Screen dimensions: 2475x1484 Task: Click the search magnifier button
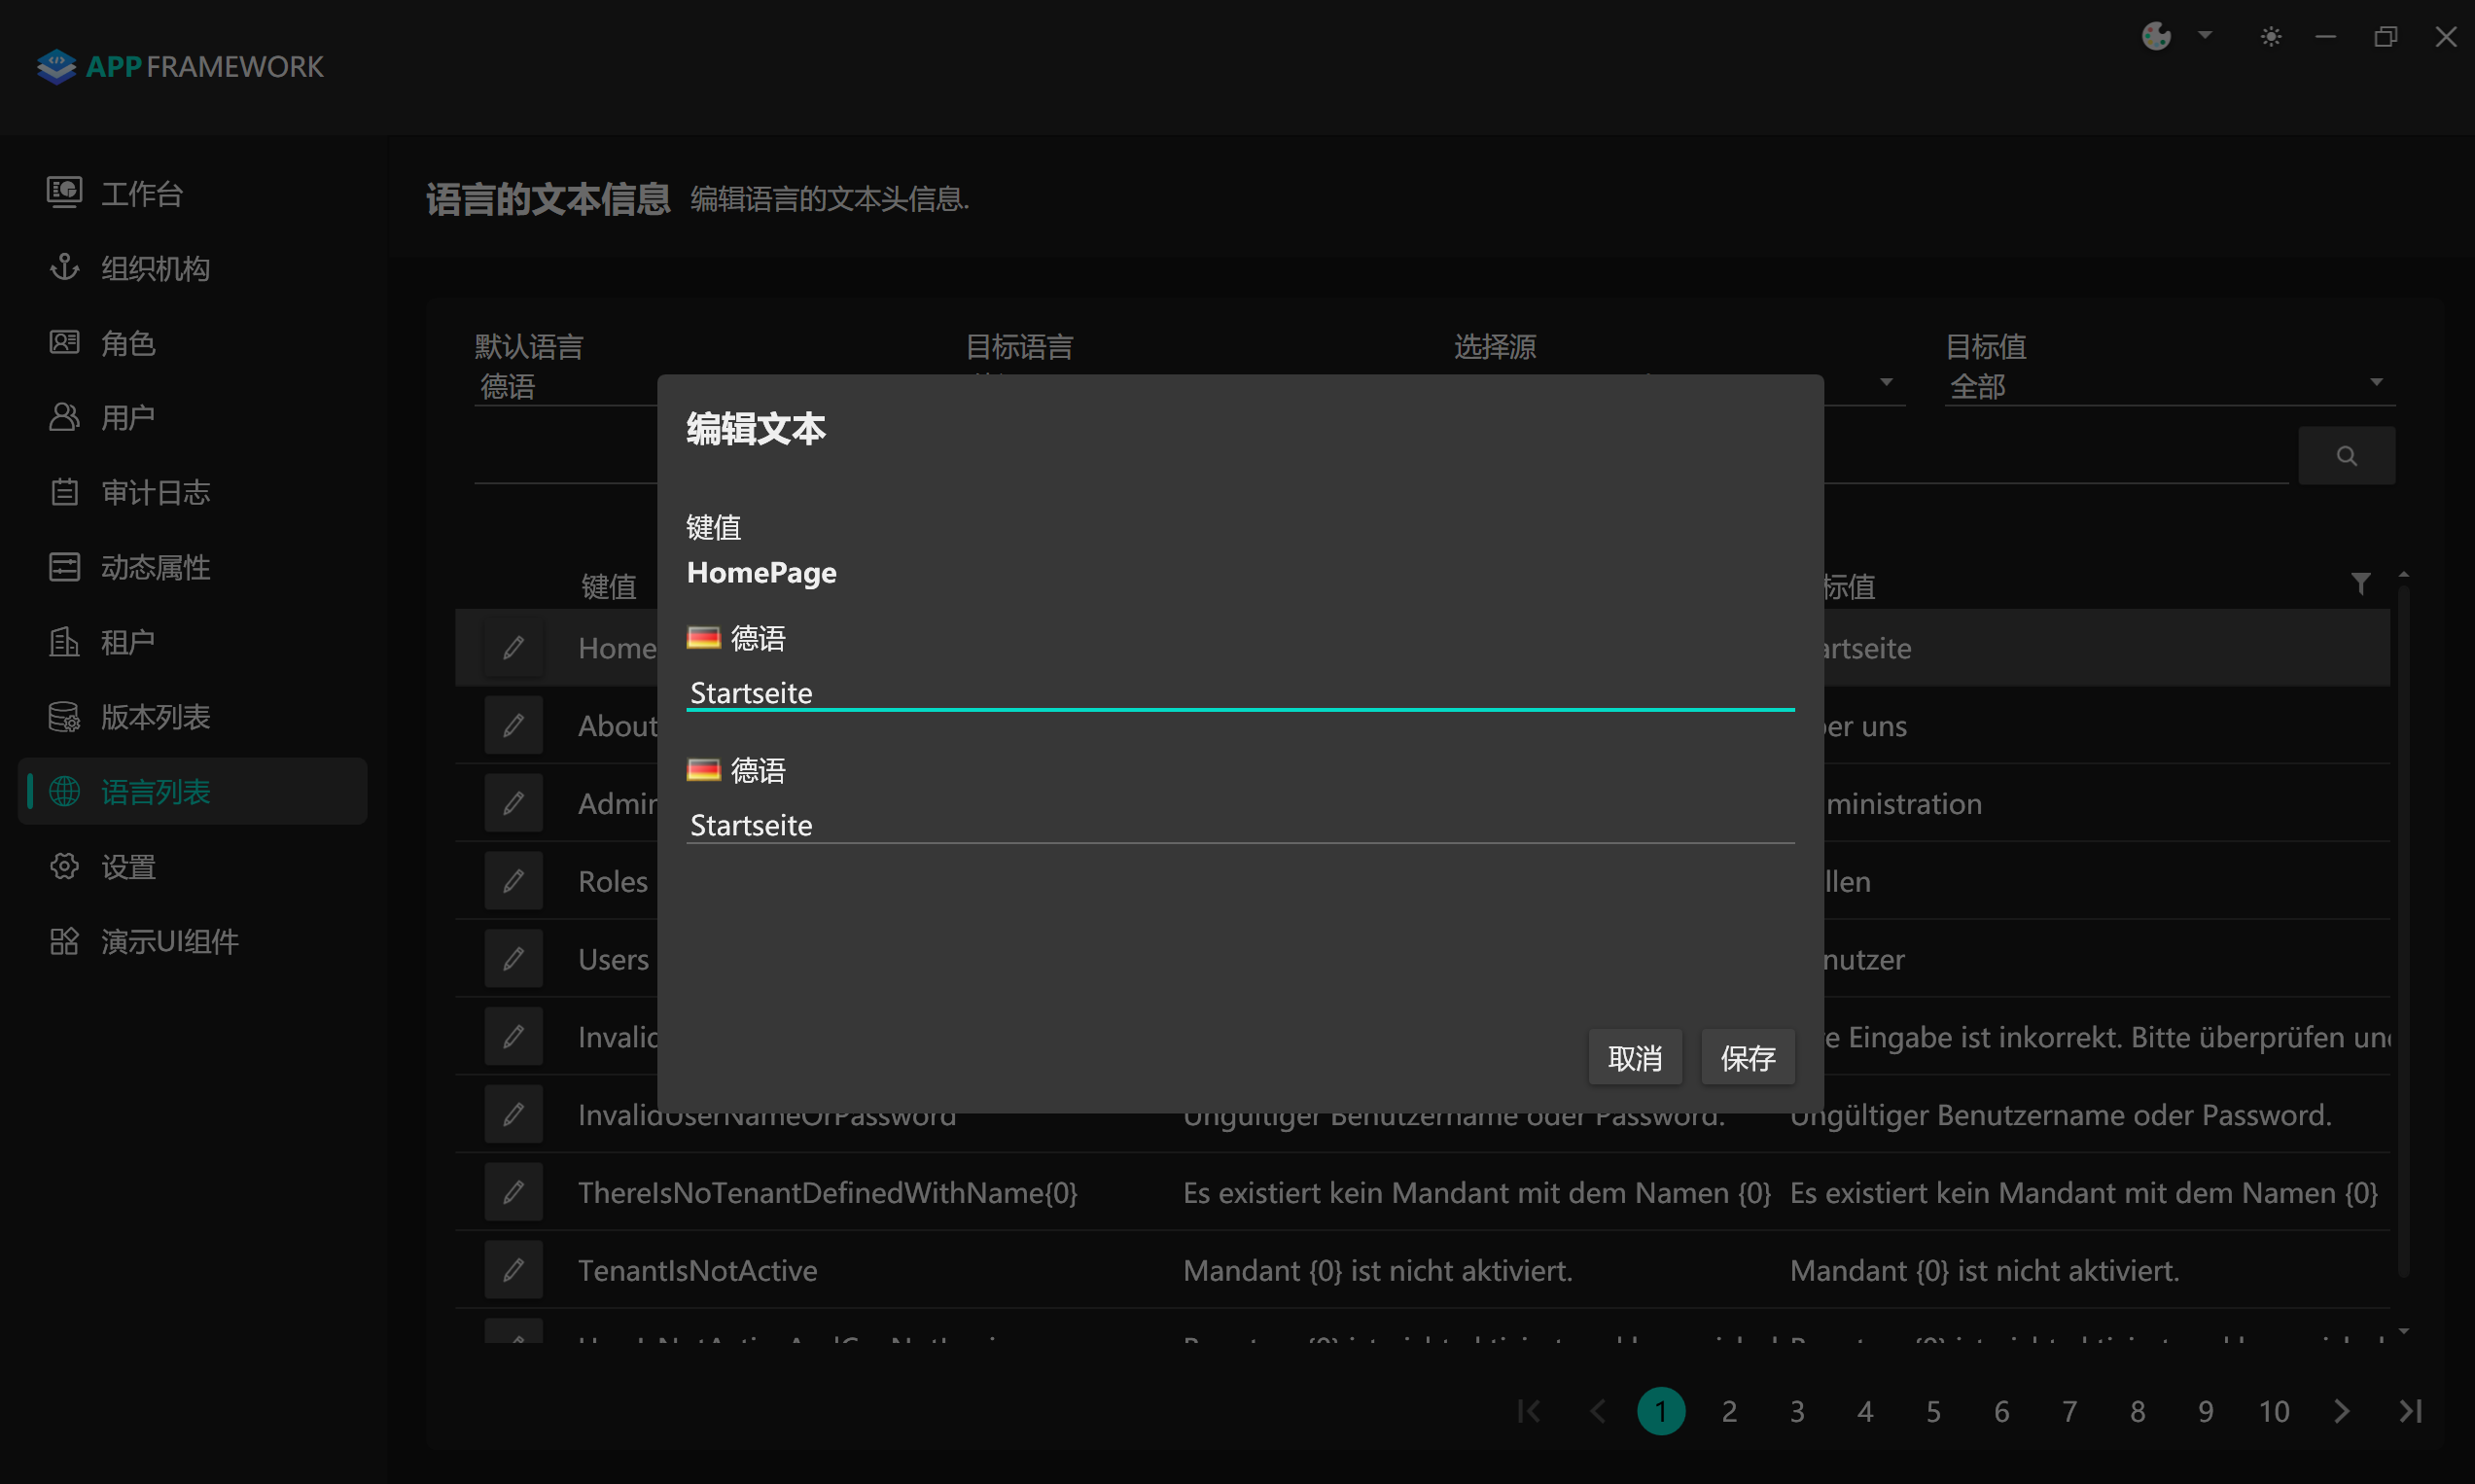coord(2346,456)
